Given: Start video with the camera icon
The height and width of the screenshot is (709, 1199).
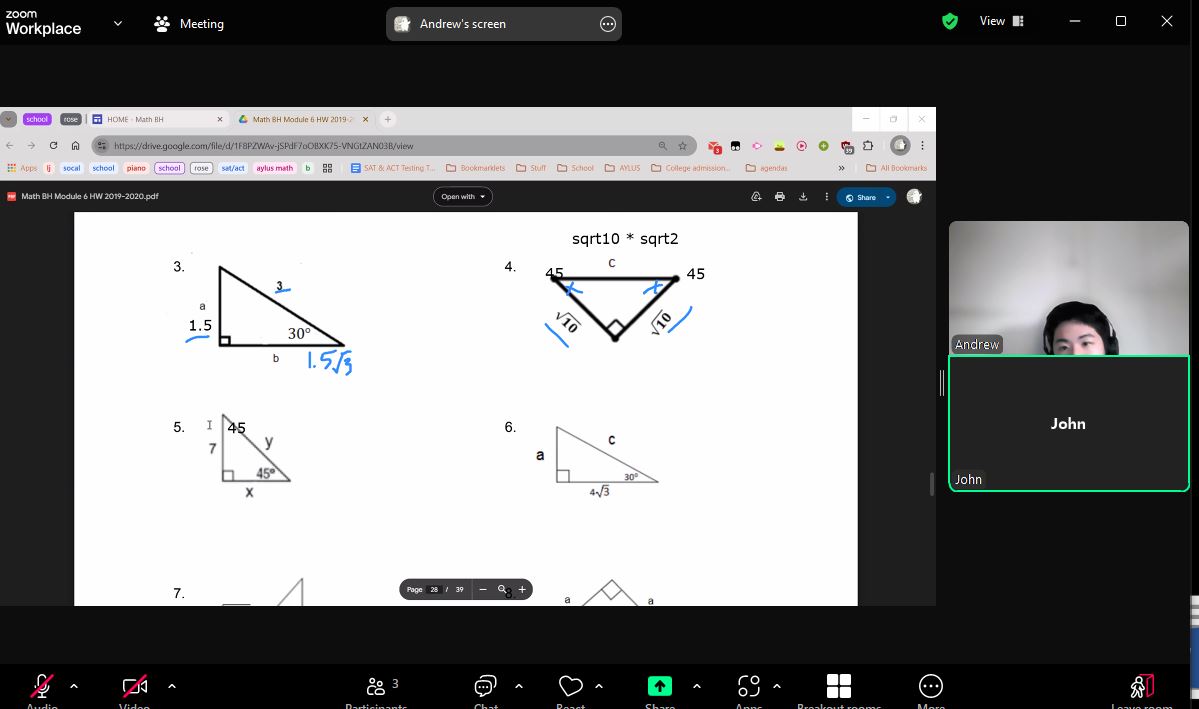Looking at the screenshot, I should point(135,687).
